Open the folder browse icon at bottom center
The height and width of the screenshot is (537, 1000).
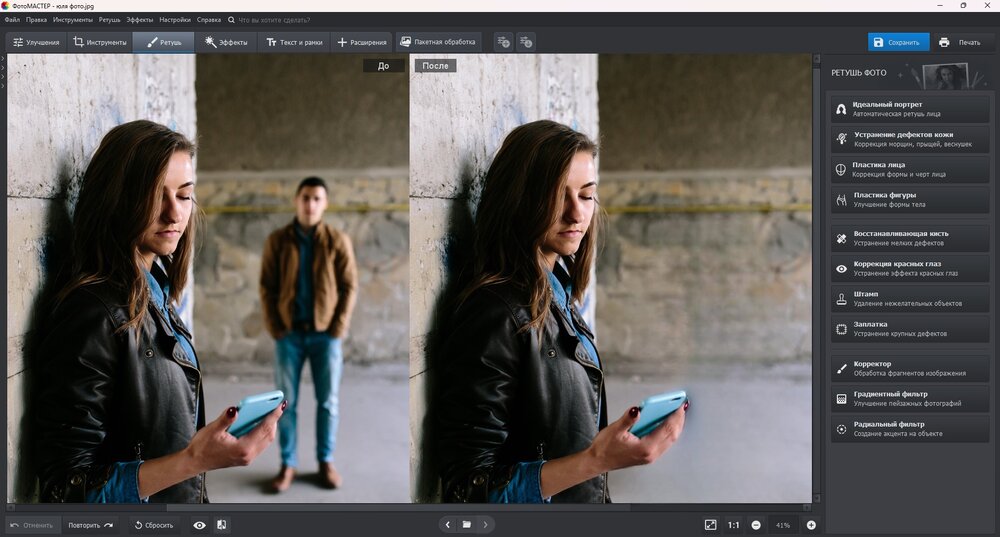tap(466, 525)
